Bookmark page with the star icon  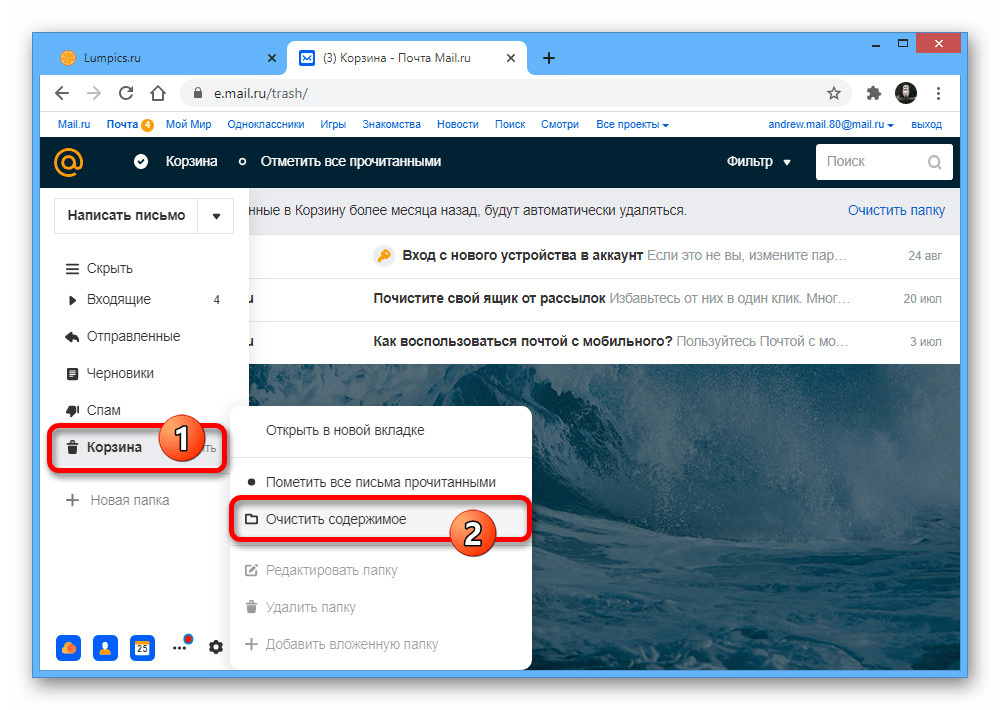pos(834,93)
